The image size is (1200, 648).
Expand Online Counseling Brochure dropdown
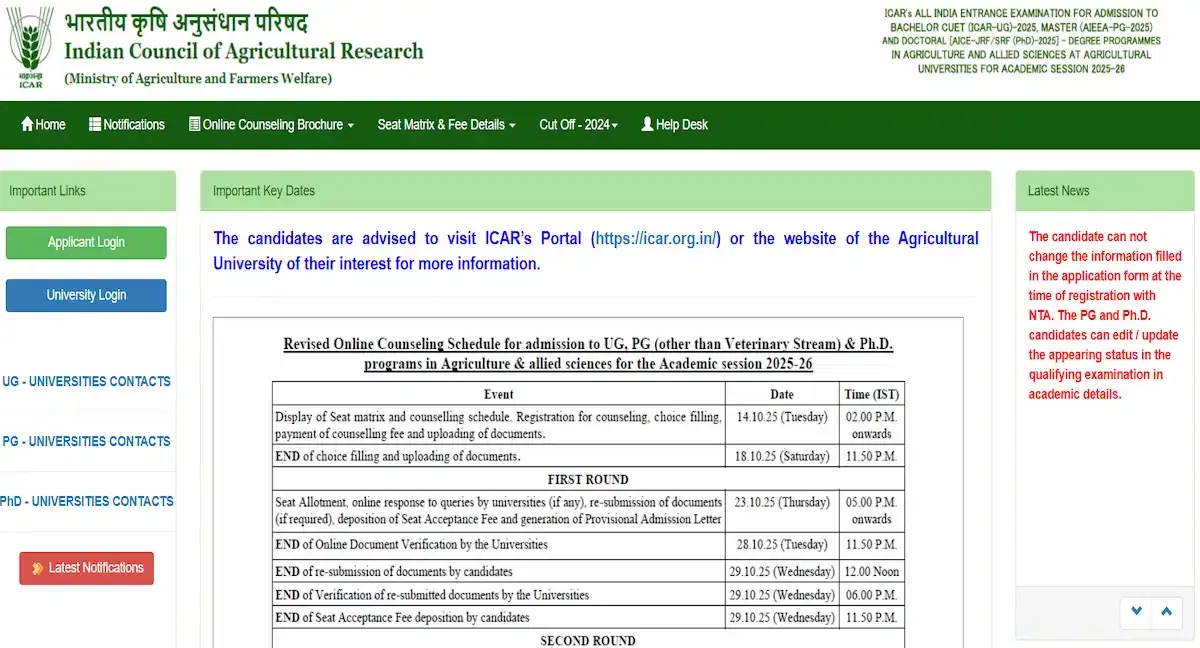point(272,125)
